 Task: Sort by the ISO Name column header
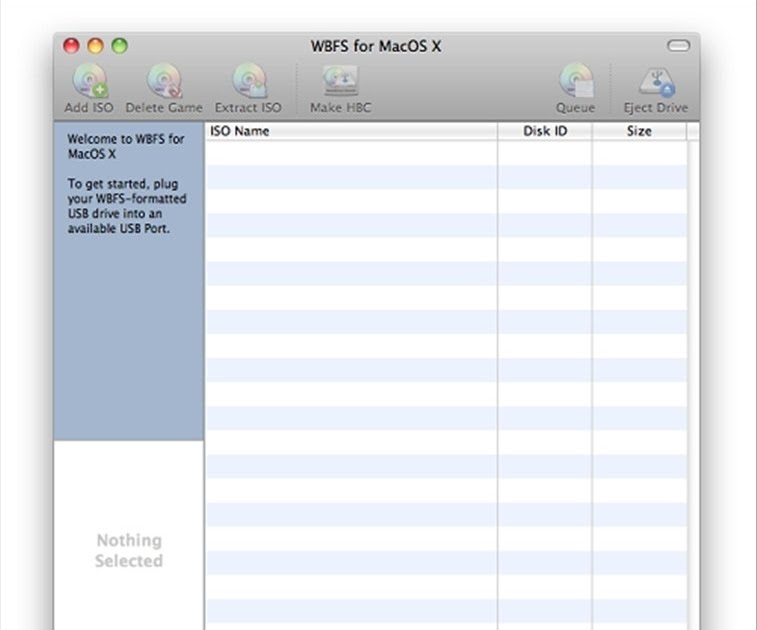[x=351, y=131]
